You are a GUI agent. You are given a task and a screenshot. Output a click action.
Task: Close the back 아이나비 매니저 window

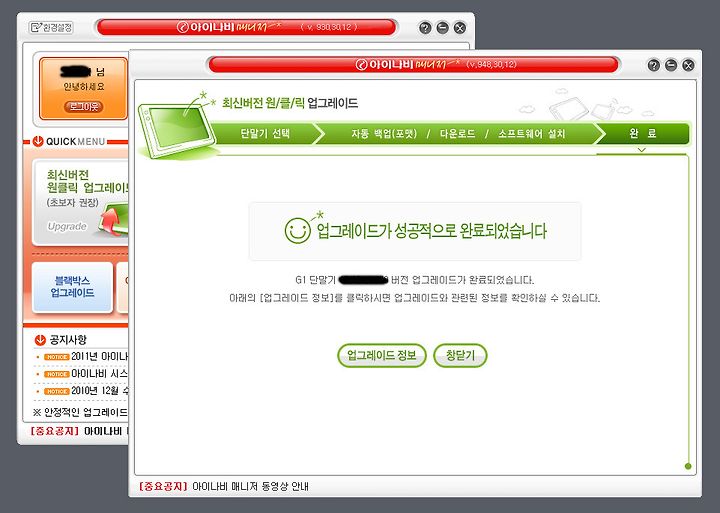tap(460, 28)
